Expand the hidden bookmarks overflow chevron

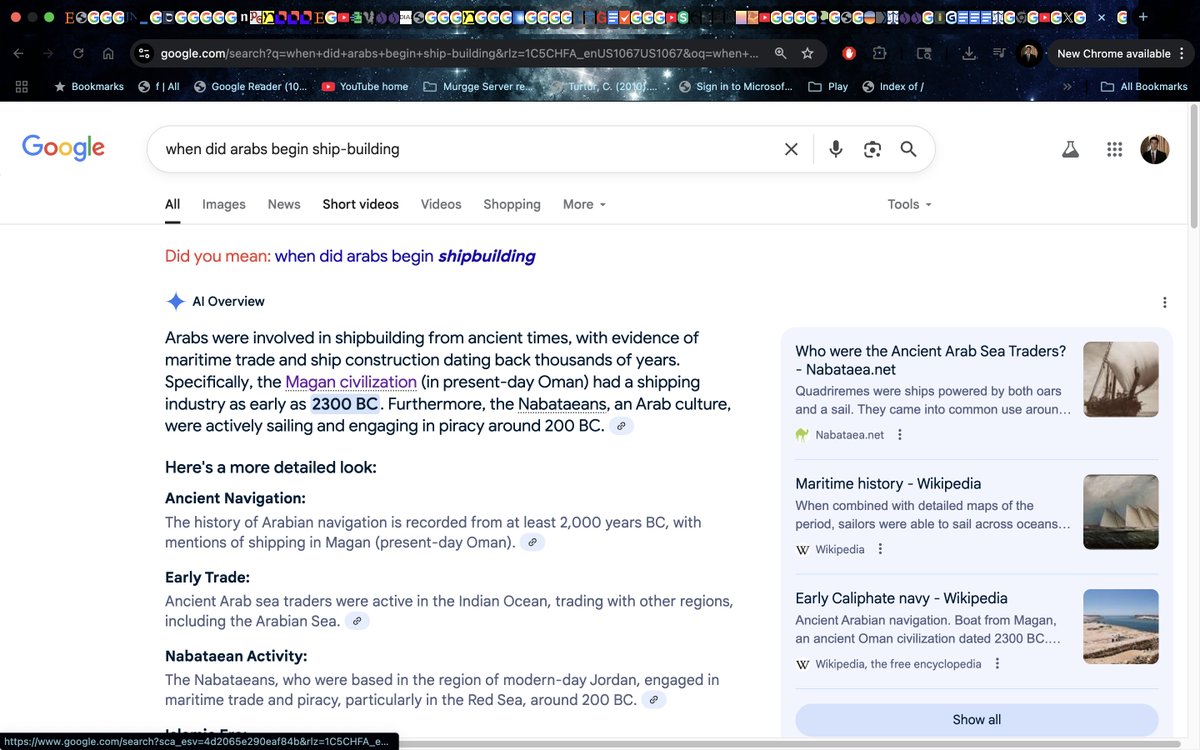click(1068, 87)
